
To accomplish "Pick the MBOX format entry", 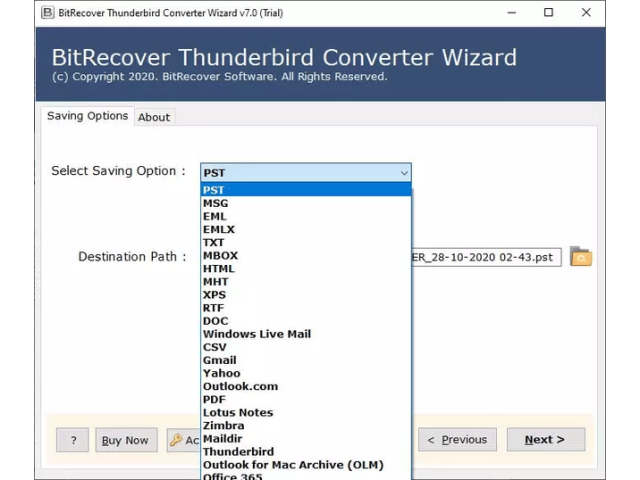I will [220, 255].
